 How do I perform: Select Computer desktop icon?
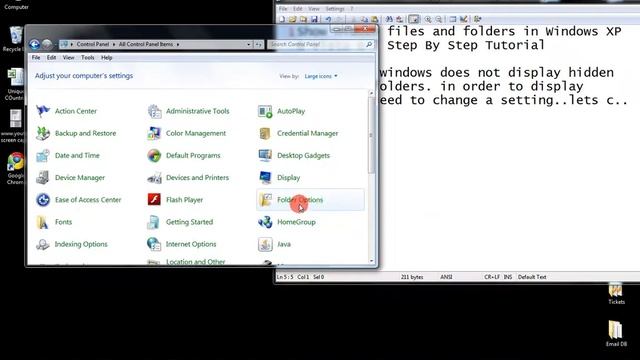tap(16, 5)
